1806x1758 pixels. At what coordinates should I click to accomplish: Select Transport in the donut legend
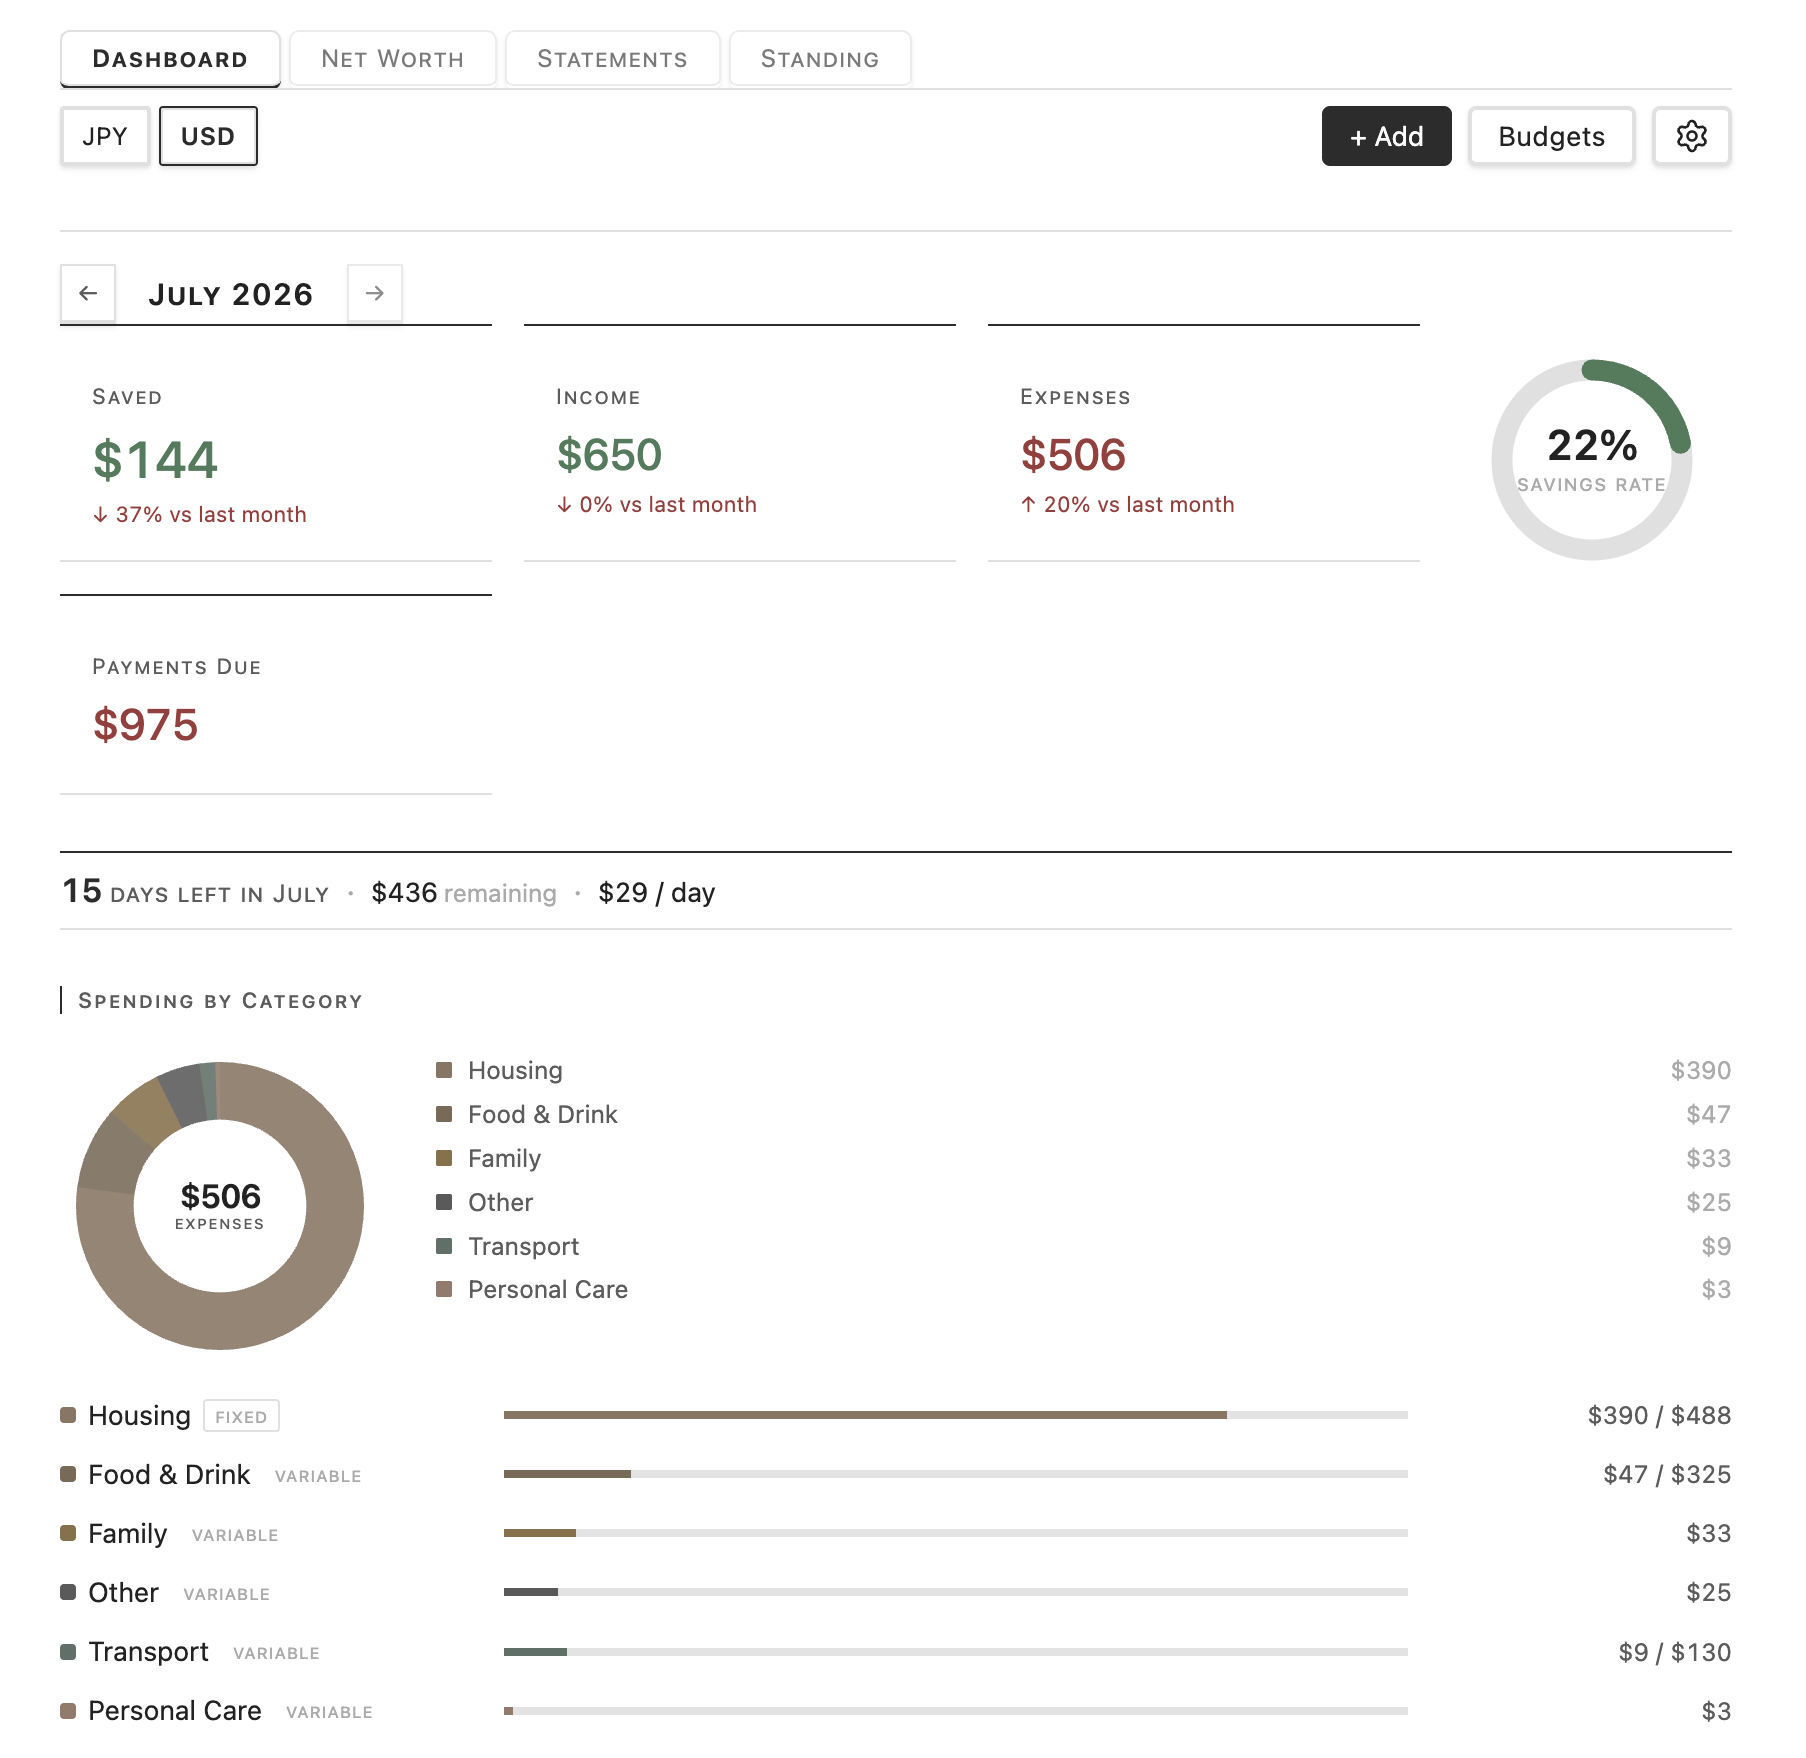click(524, 1246)
